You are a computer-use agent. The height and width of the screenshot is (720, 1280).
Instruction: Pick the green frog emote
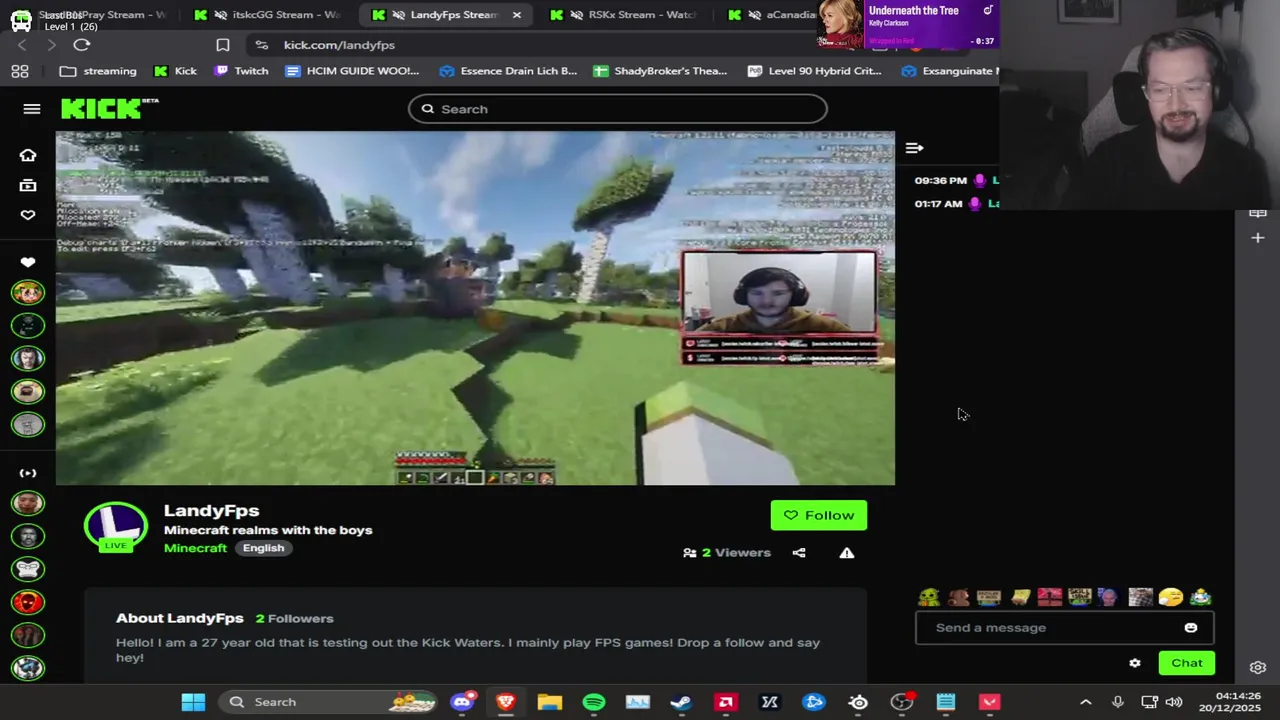pyautogui.click(x=929, y=597)
